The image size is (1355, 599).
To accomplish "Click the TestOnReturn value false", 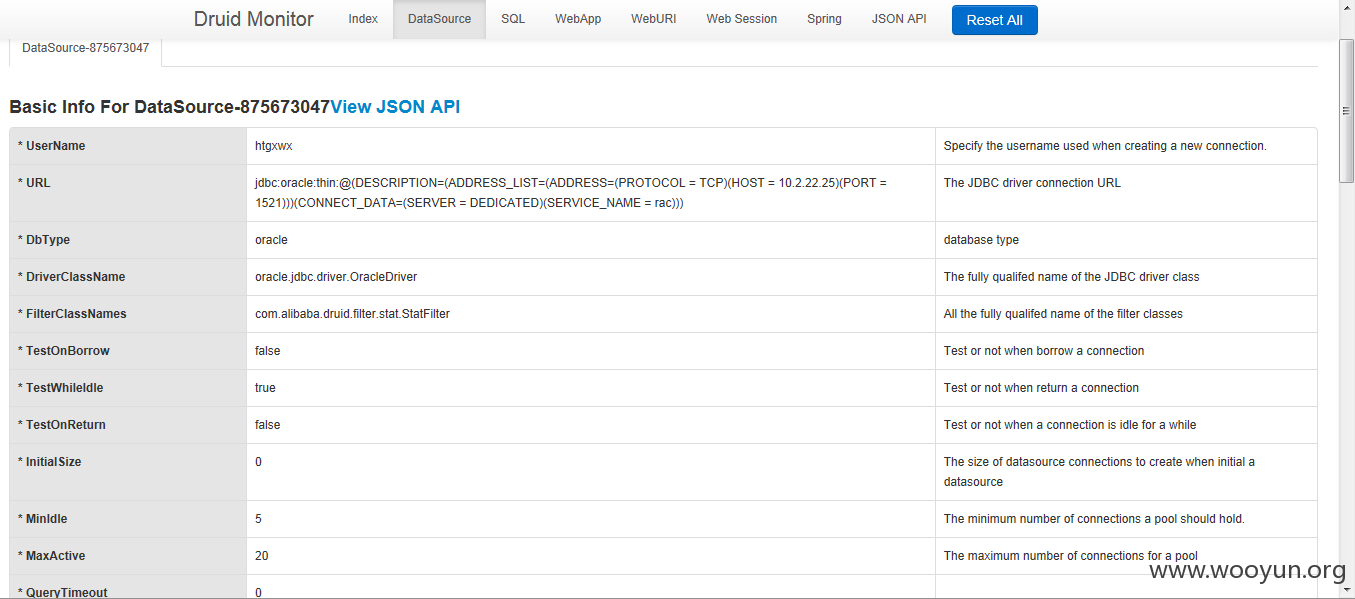I will coord(268,425).
